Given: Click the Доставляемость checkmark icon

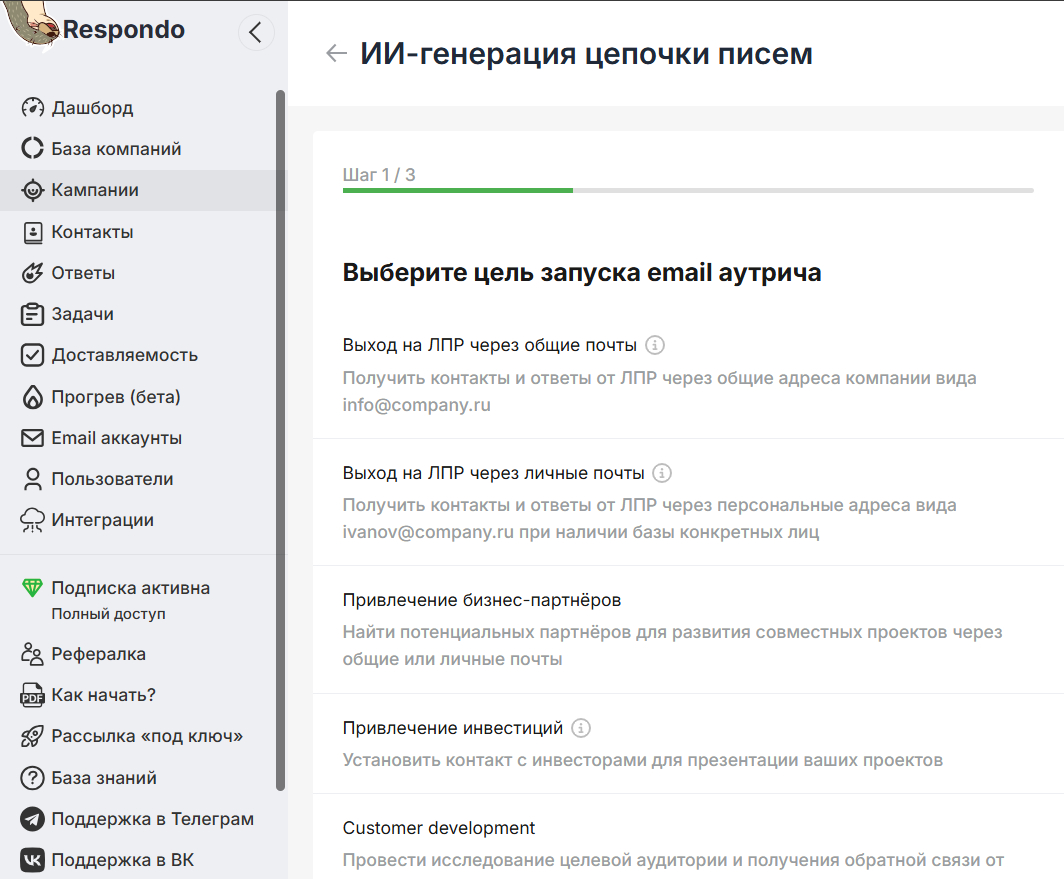Looking at the screenshot, I should tap(32, 355).
